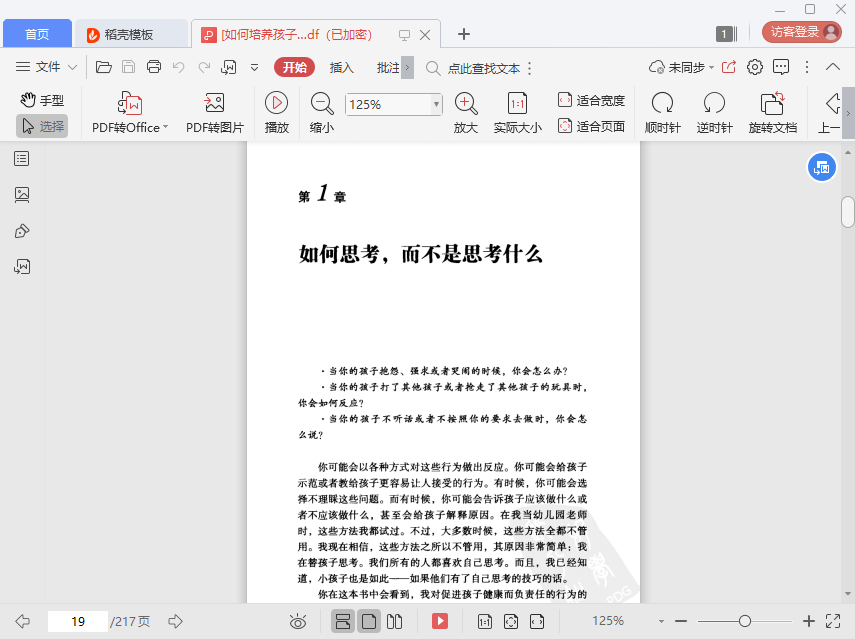Start the 播放 slideshow

pos(276,113)
